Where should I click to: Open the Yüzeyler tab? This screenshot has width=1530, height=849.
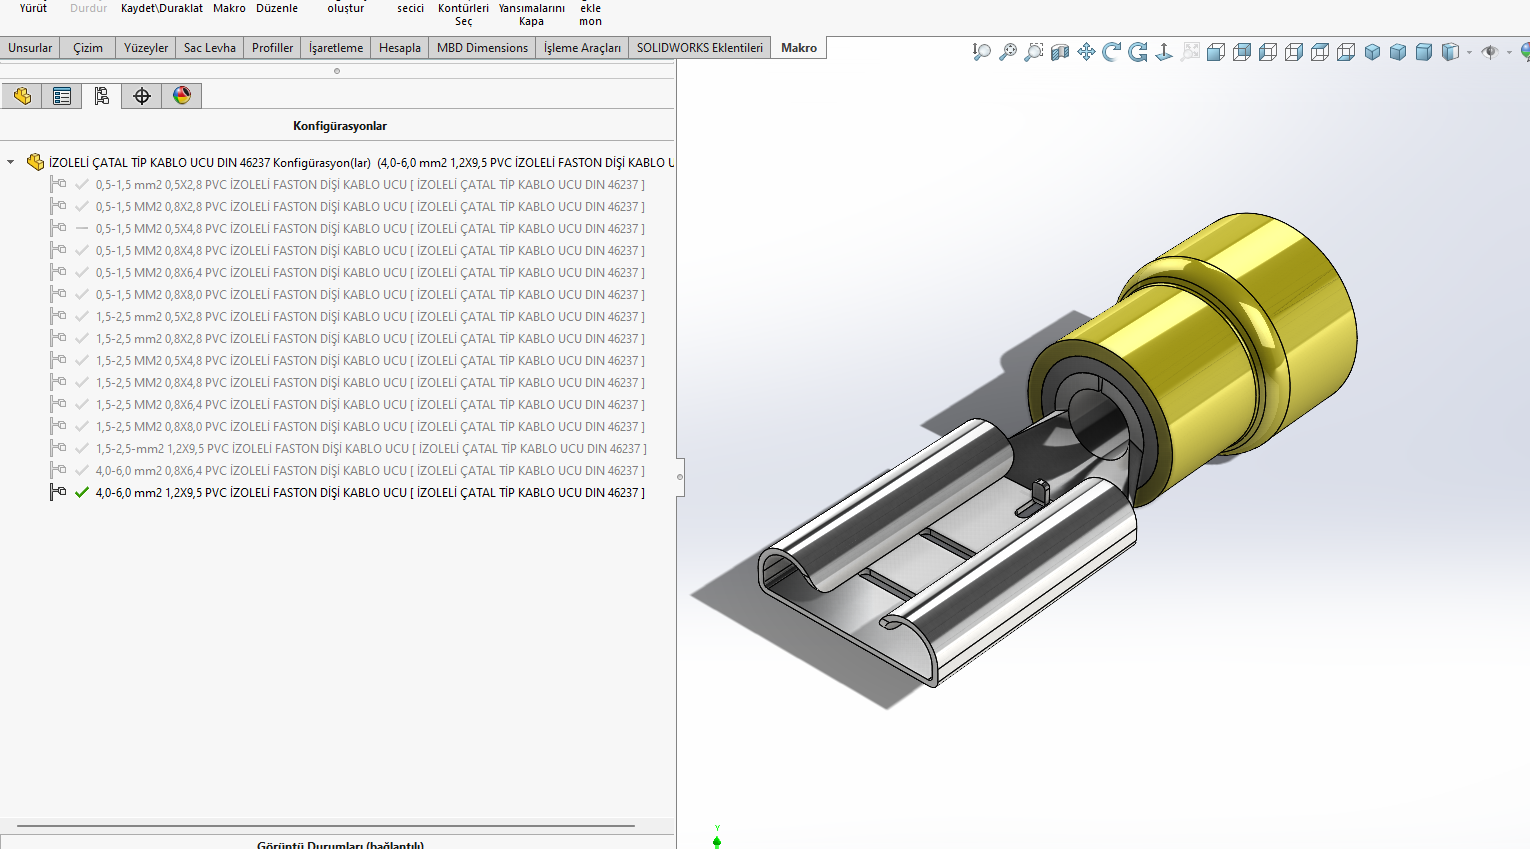(146, 48)
